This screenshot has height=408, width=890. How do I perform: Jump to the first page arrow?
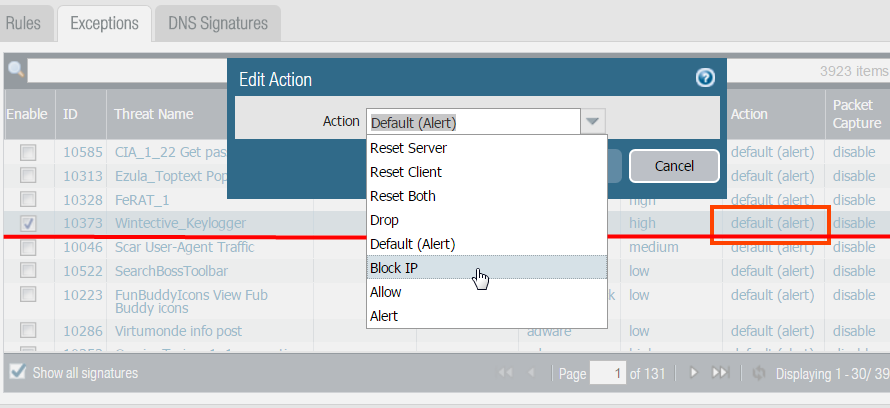tap(506, 373)
